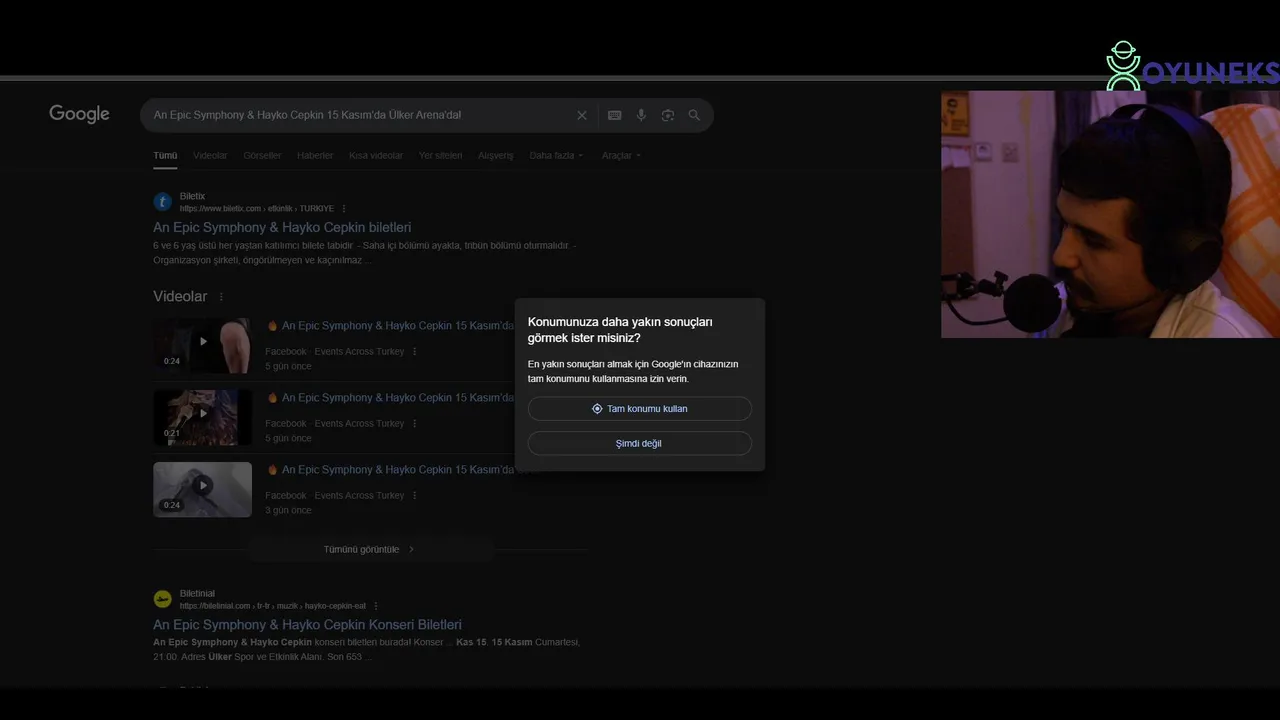Open the Biletix site favicon

tap(162, 202)
